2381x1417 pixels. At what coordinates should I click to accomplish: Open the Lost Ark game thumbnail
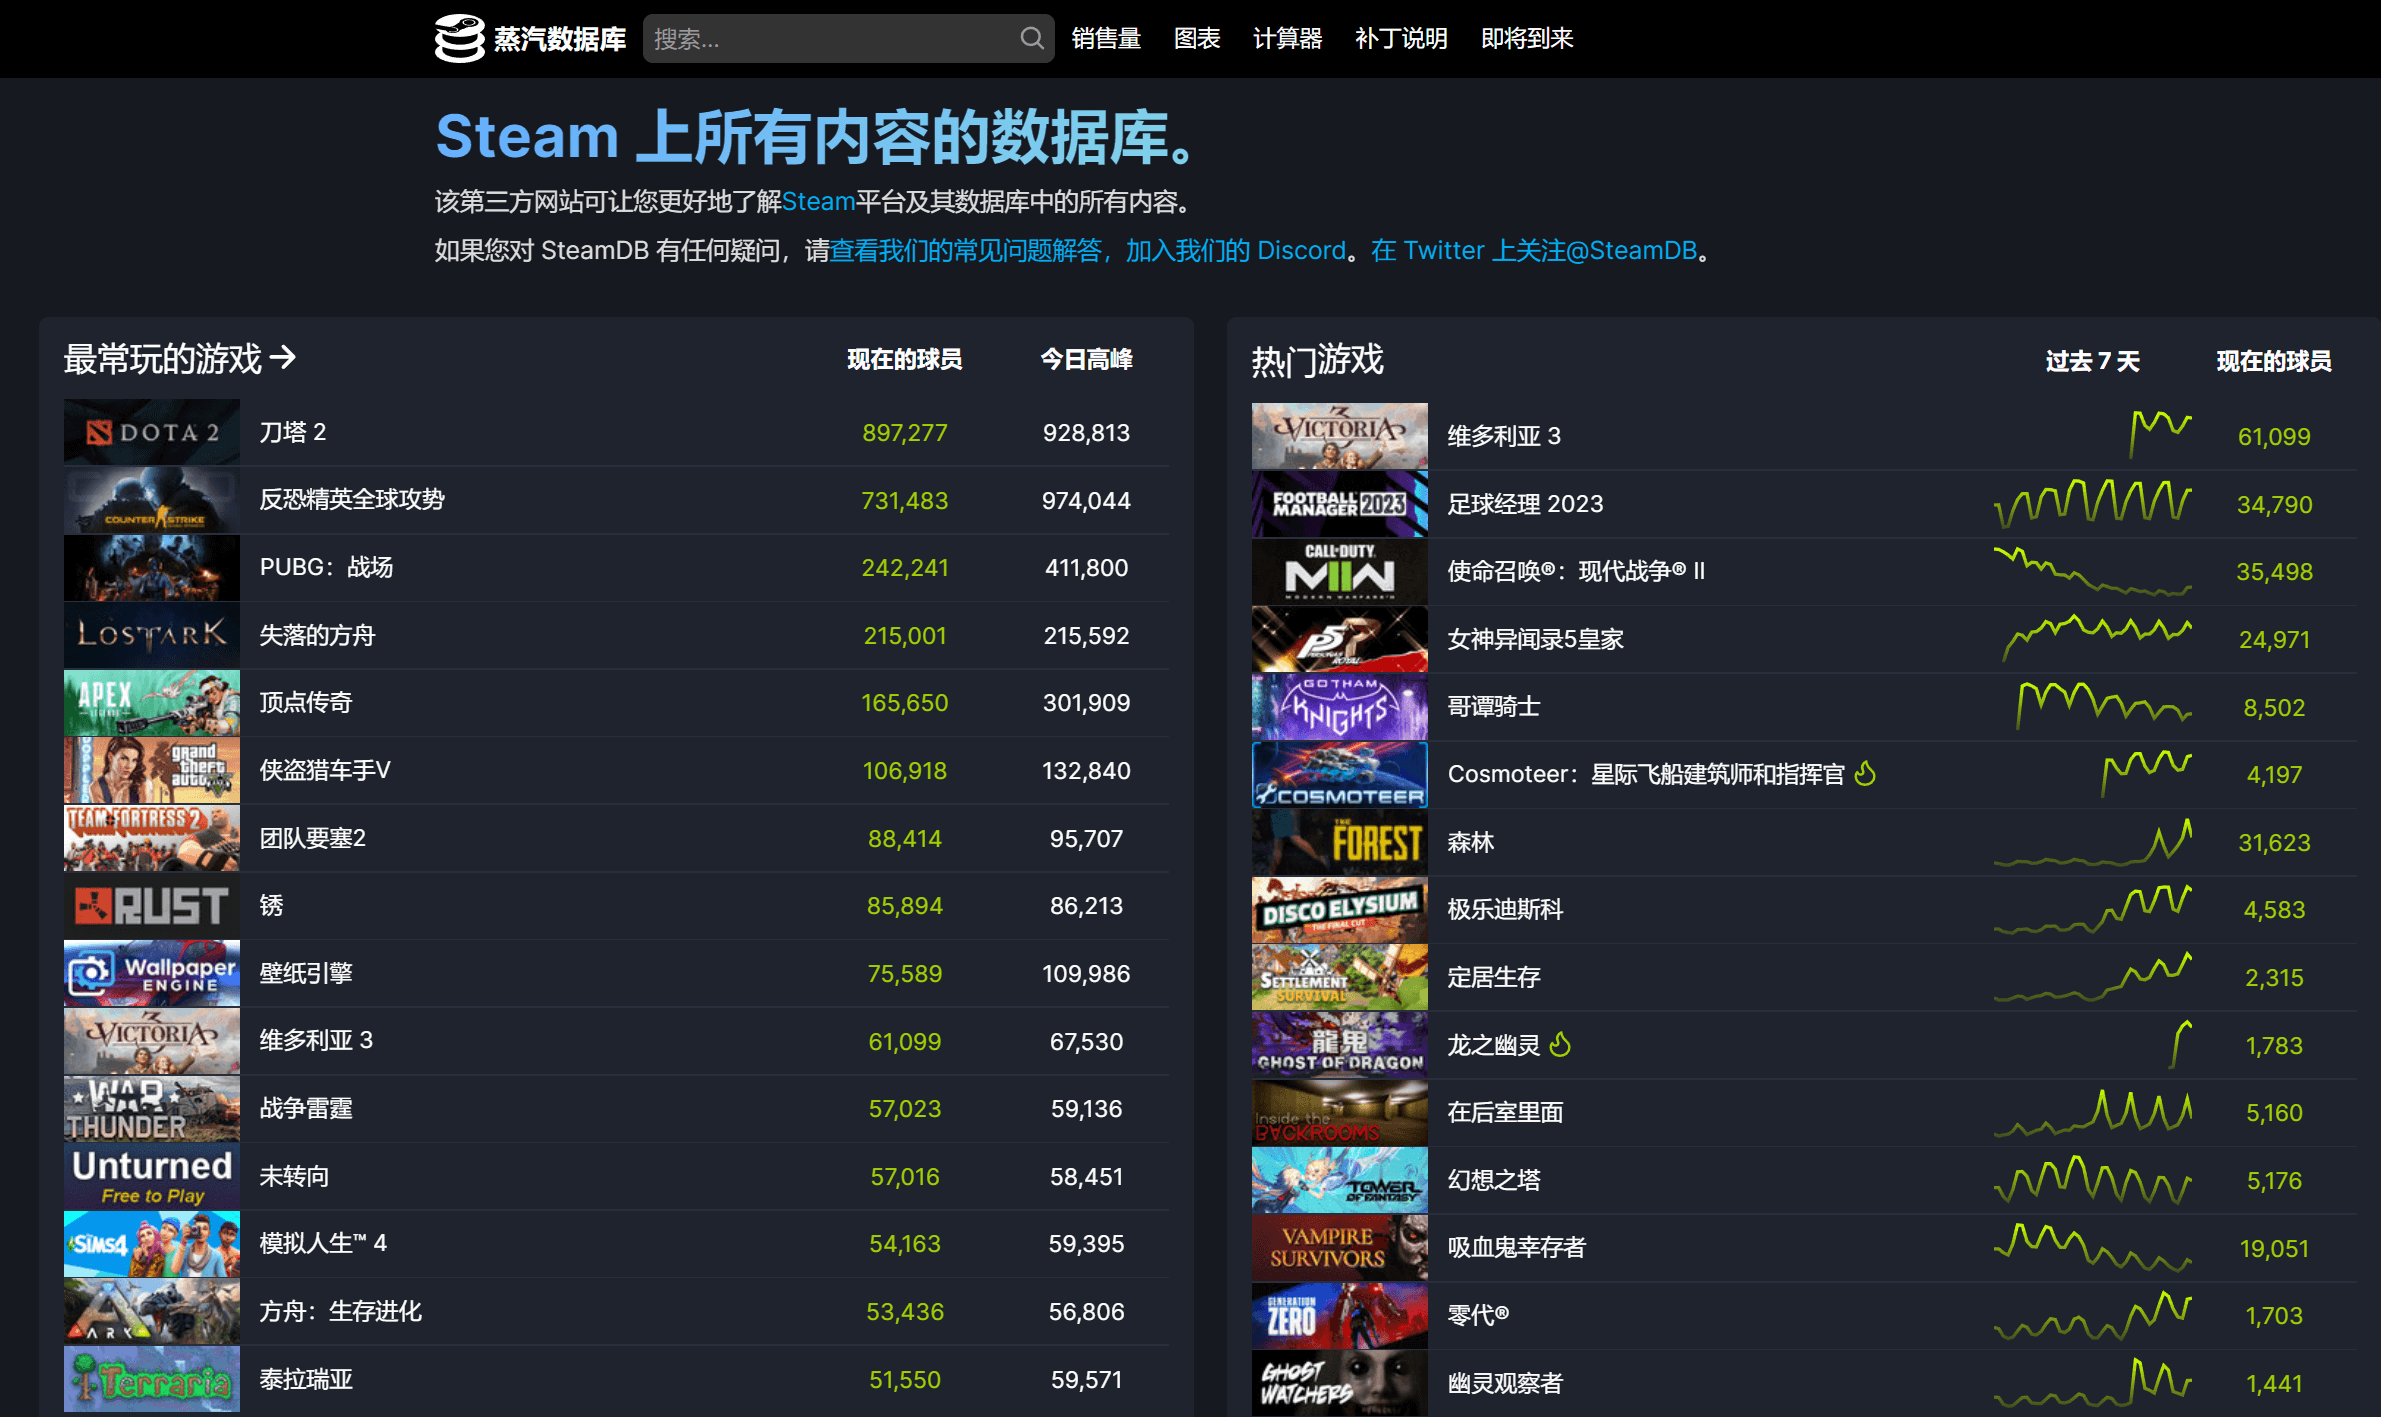(152, 635)
